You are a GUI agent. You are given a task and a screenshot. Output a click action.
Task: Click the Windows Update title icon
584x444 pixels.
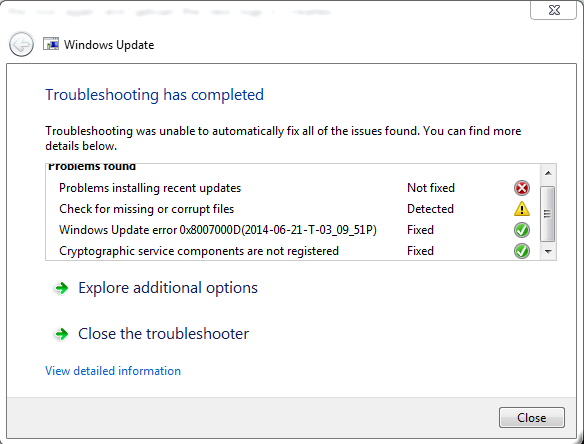[x=51, y=44]
